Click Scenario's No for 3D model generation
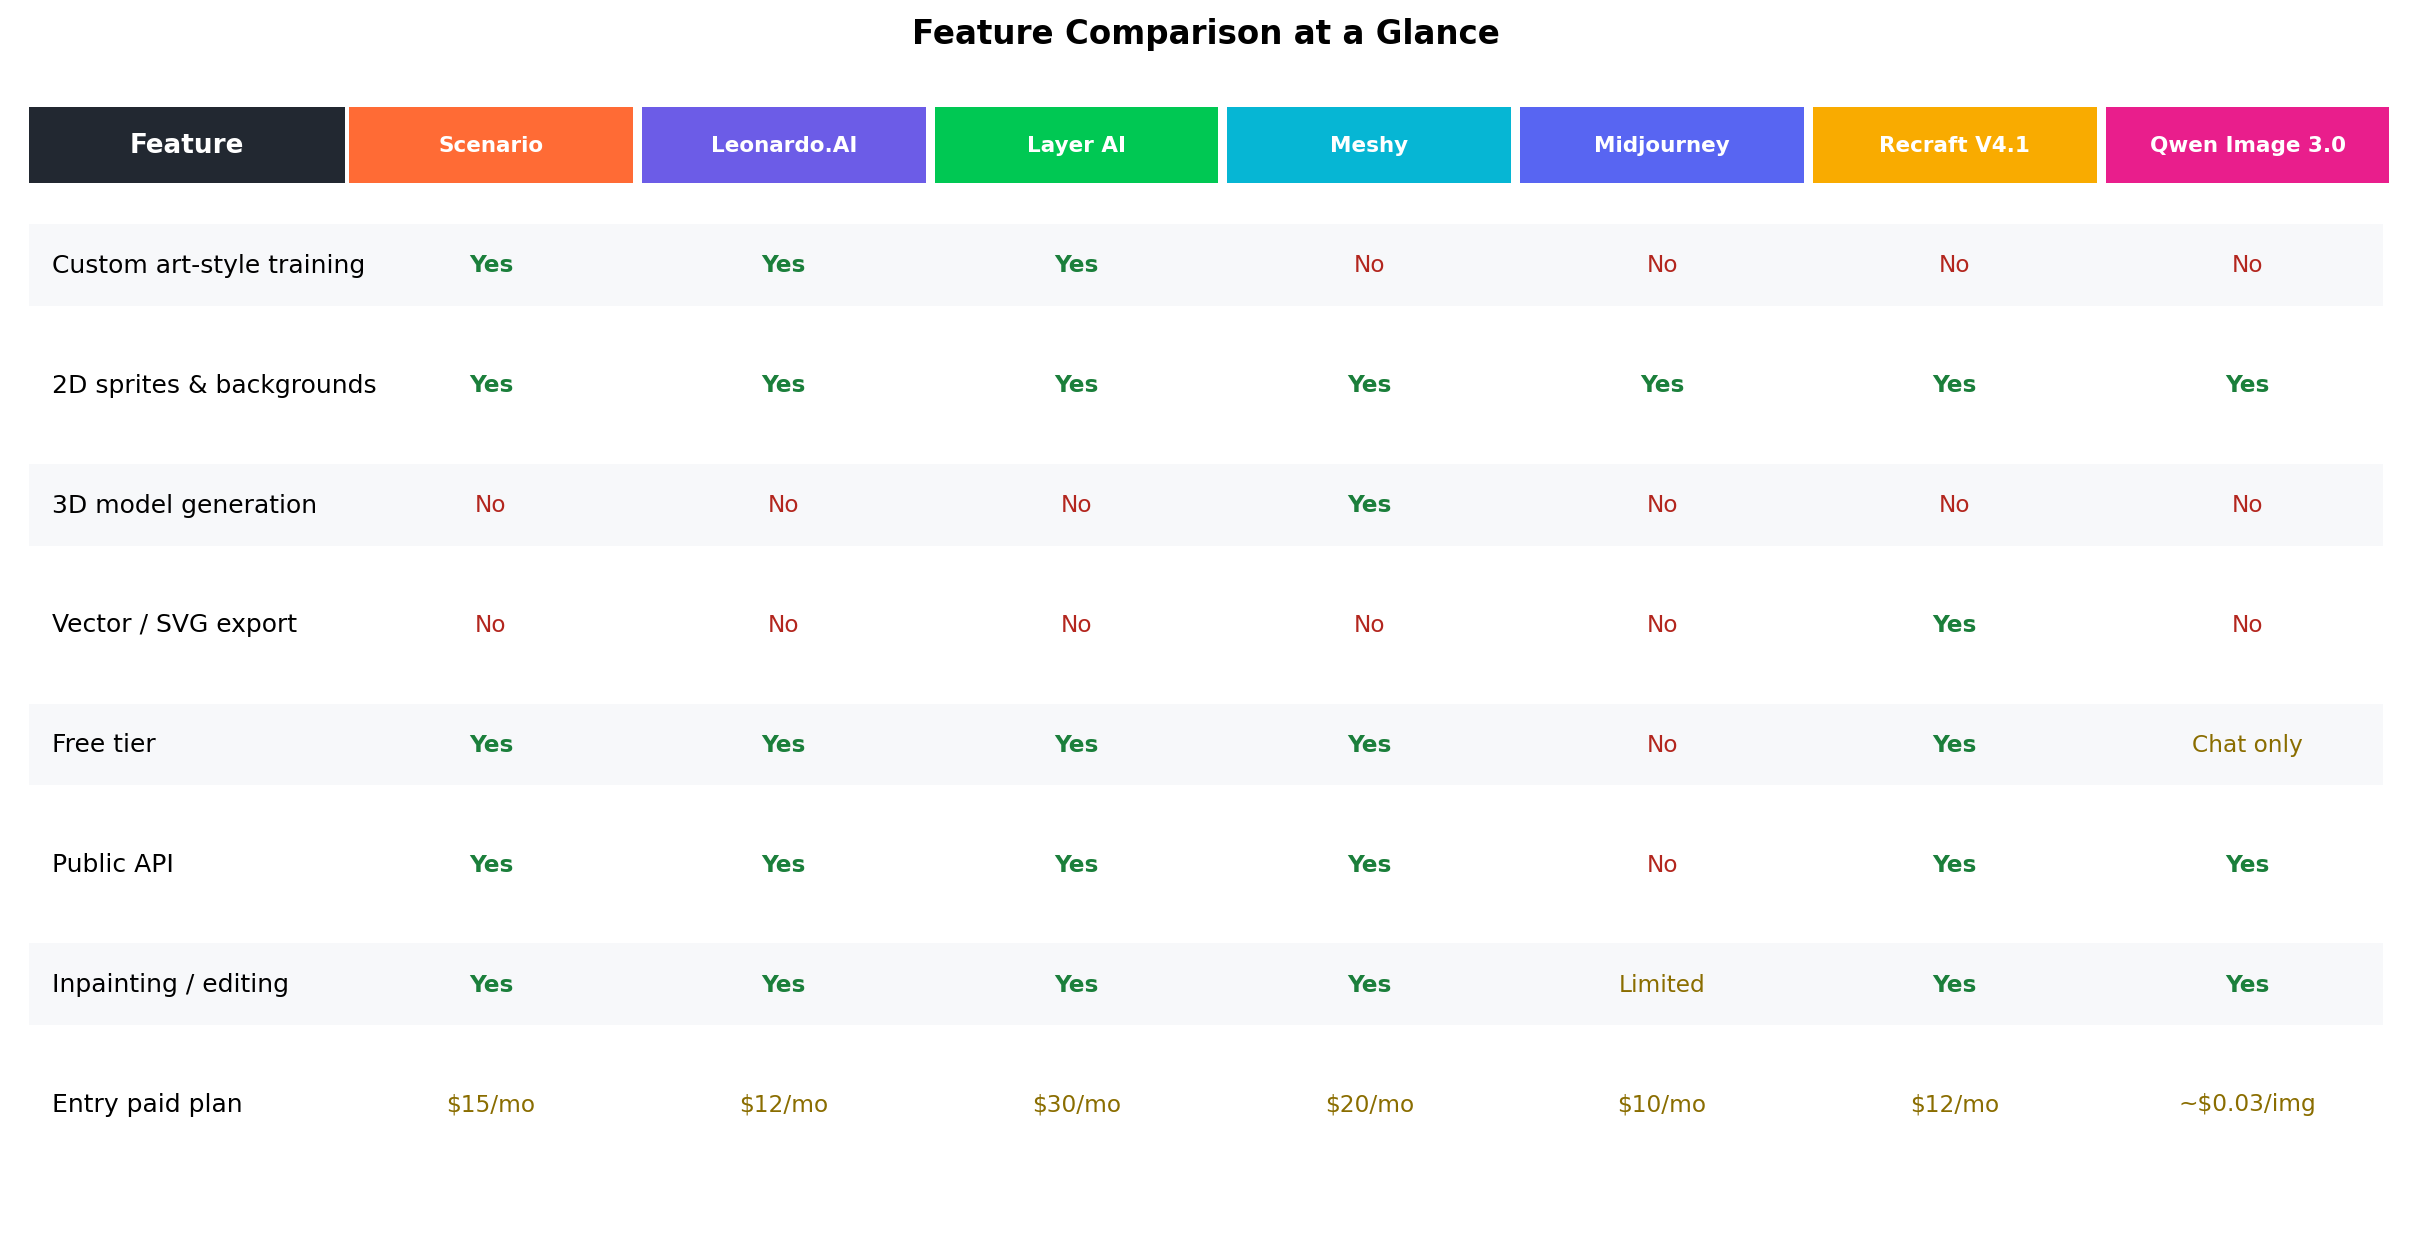 pyautogui.click(x=491, y=505)
